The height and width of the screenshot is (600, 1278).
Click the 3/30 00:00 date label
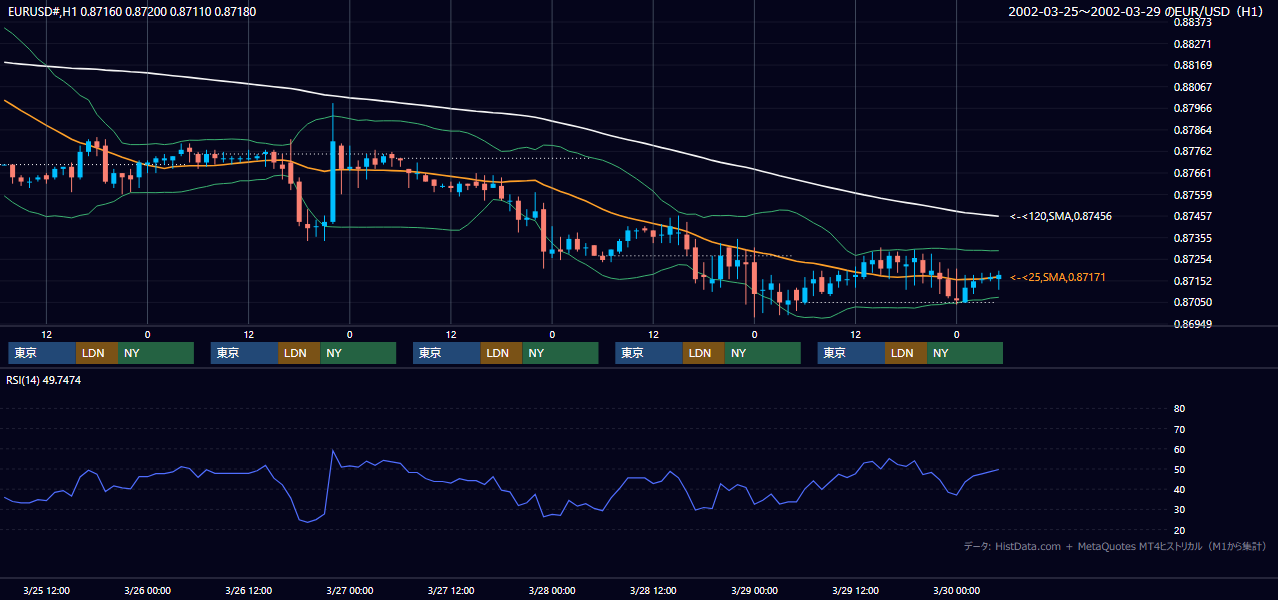[x=956, y=590]
